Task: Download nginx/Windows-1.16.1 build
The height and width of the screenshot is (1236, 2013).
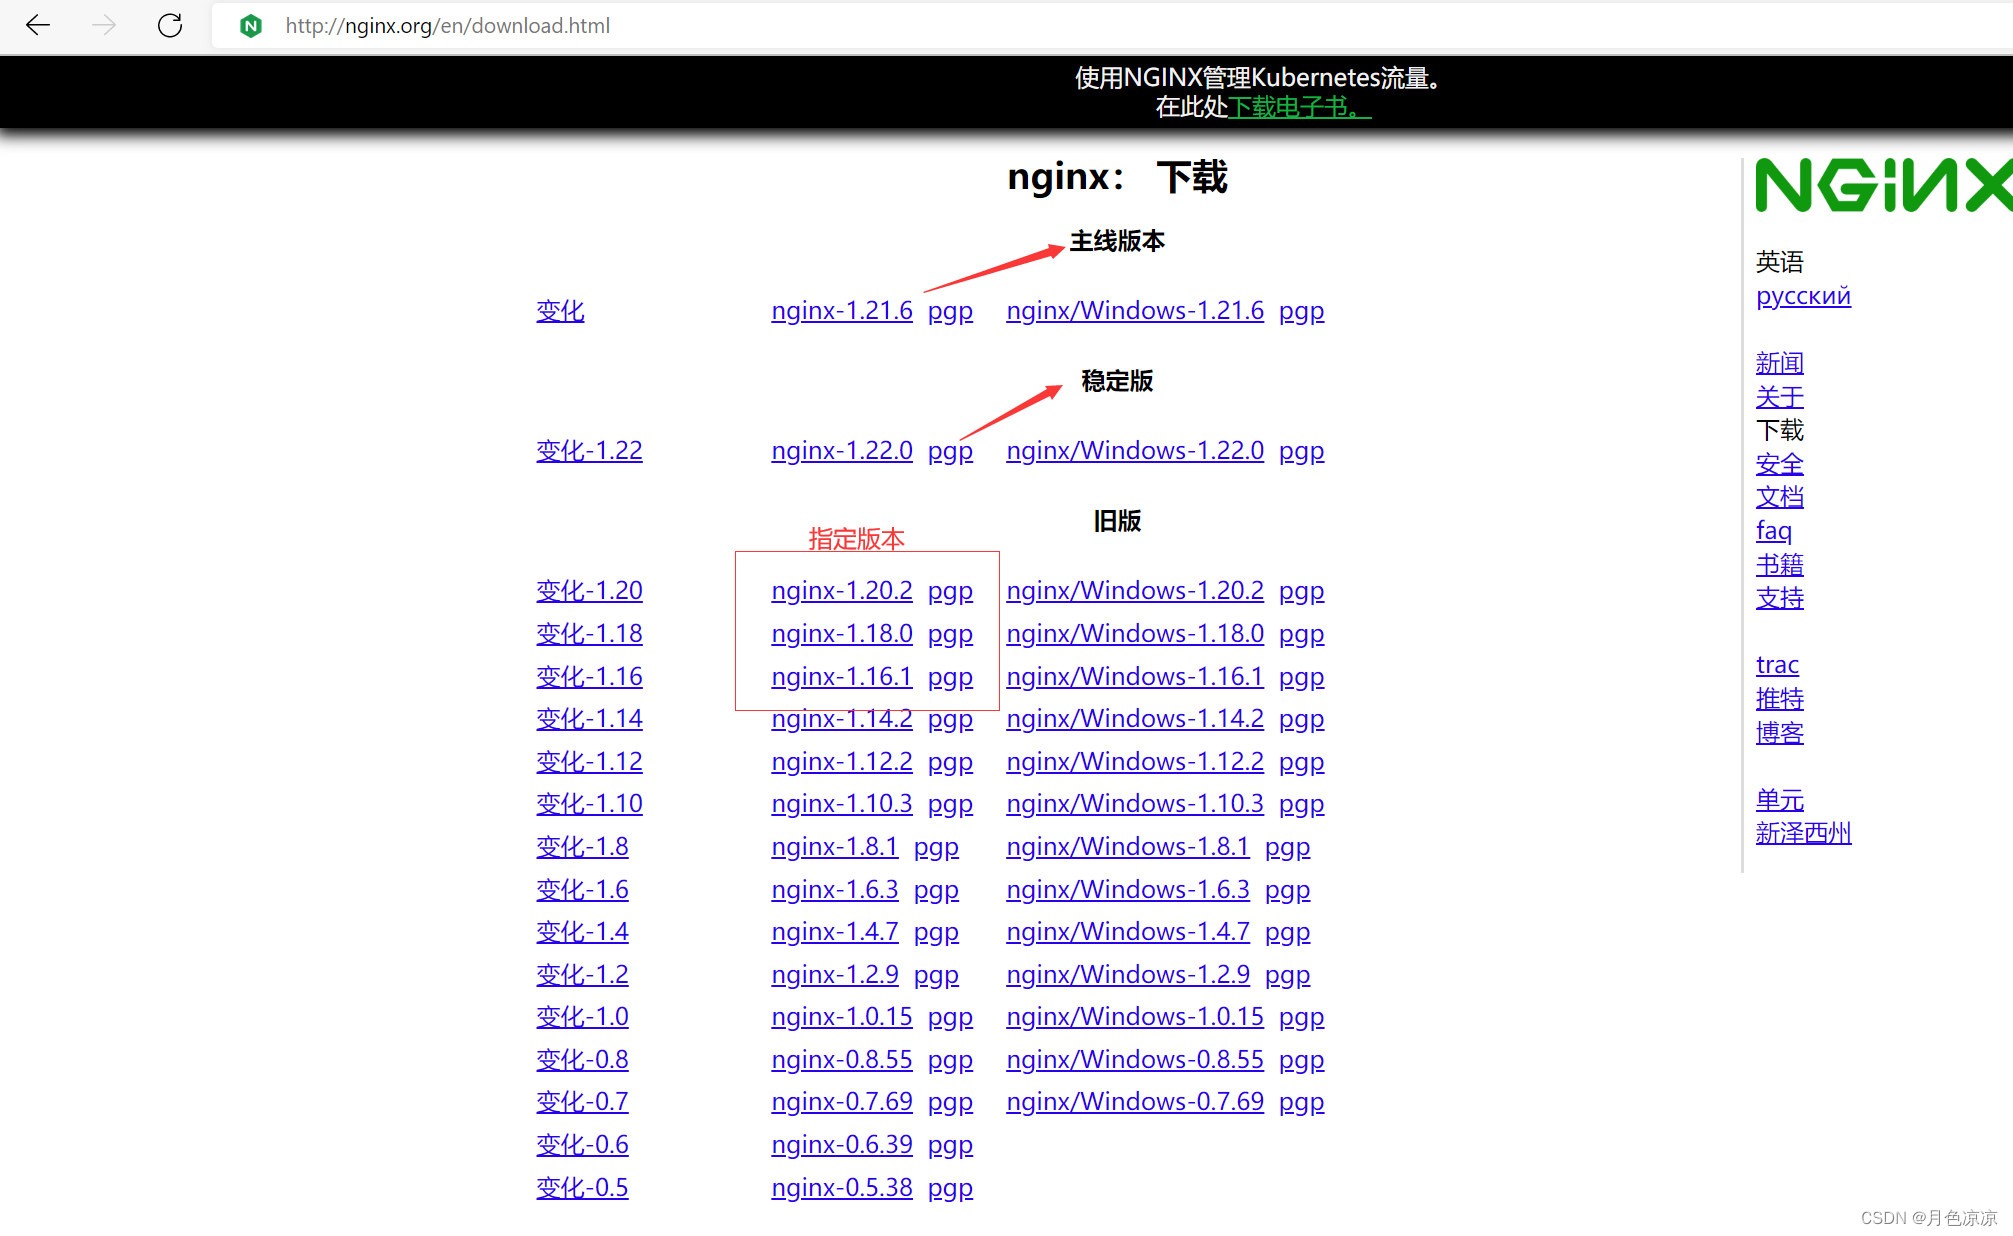Action: (1134, 677)
